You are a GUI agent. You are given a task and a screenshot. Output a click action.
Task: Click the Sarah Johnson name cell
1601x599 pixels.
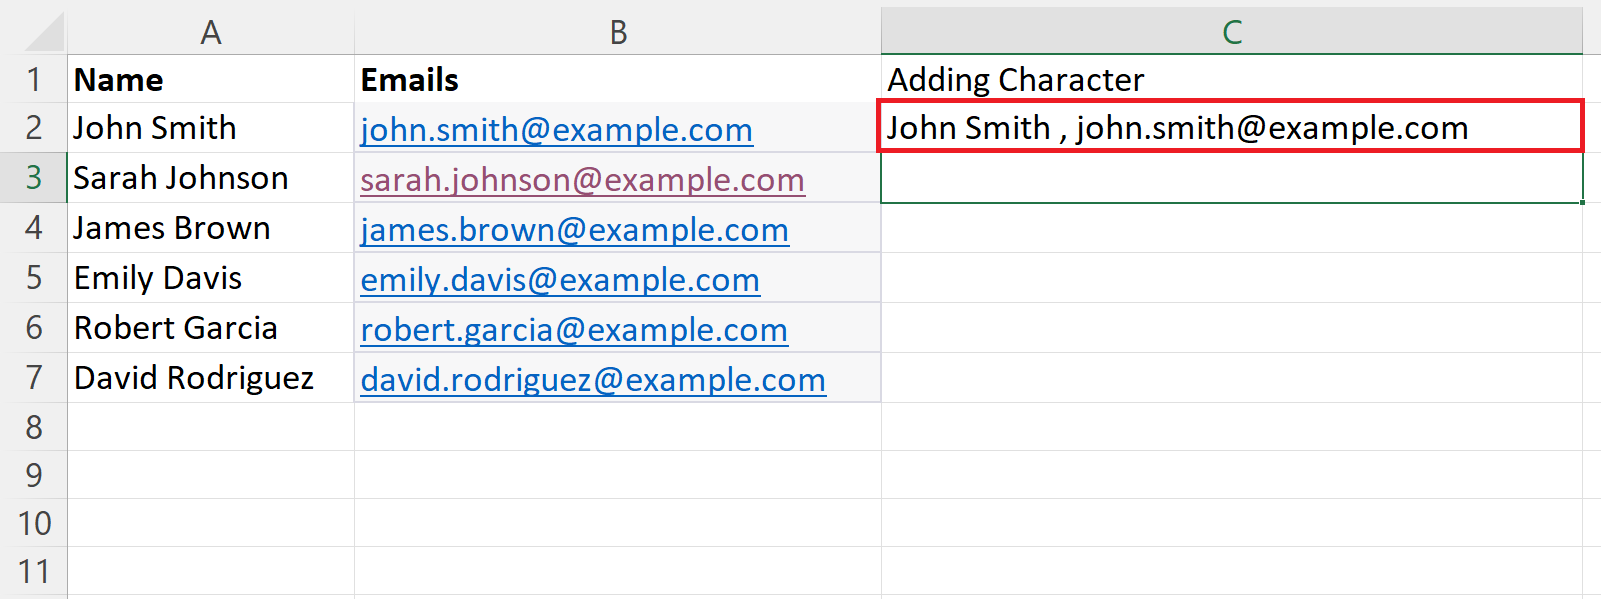tap(210, 178)
